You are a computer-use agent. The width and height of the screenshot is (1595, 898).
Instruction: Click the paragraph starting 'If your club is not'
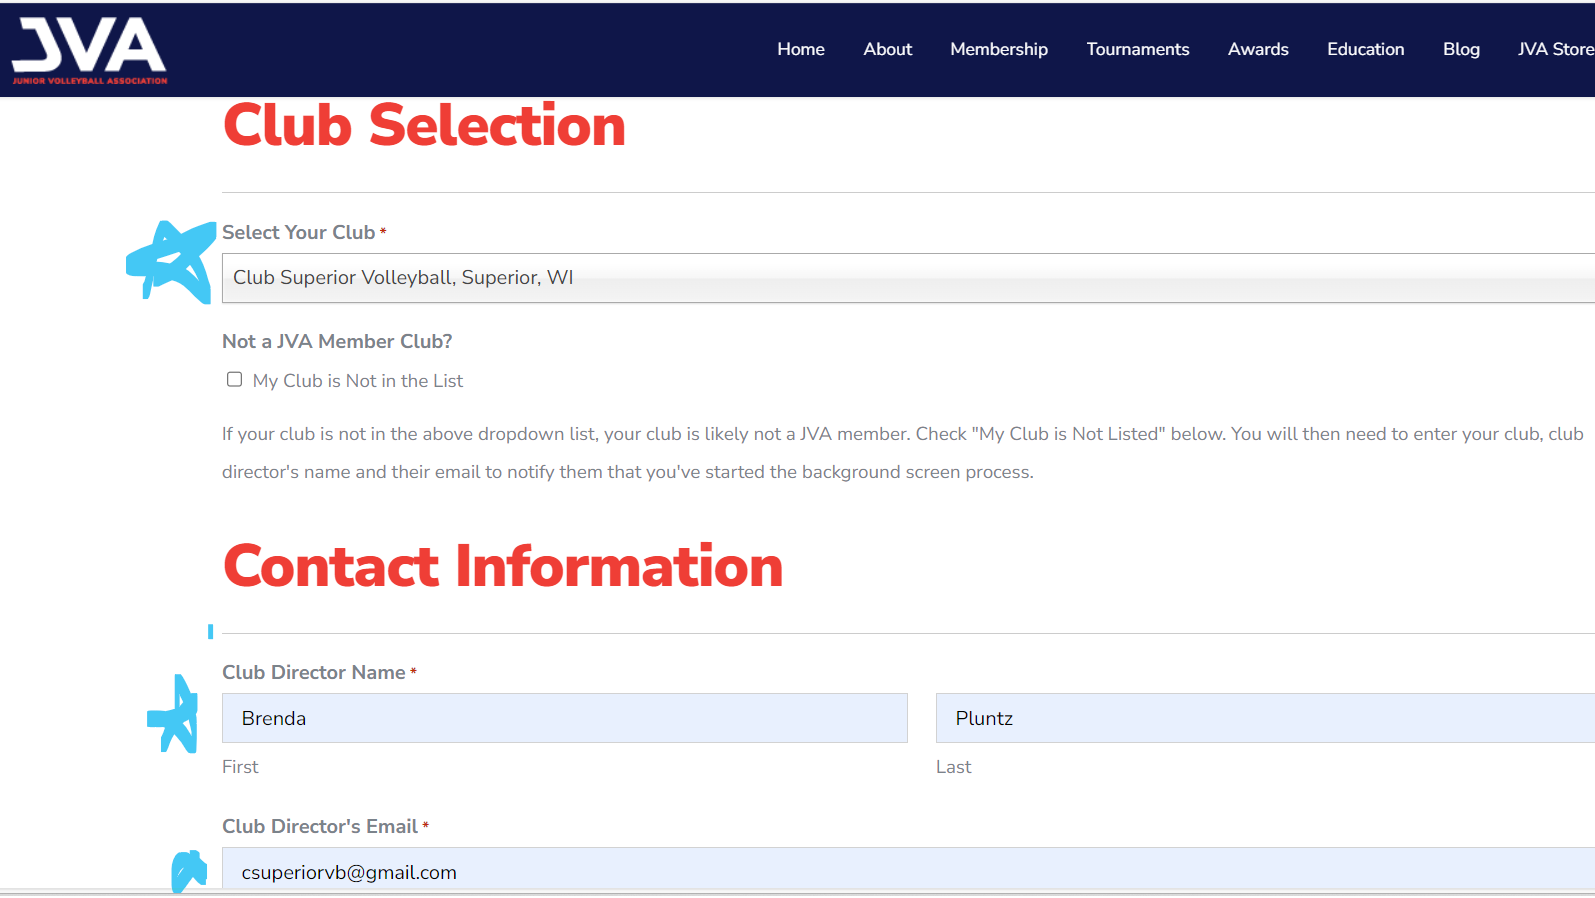click(x=903, y=453)
